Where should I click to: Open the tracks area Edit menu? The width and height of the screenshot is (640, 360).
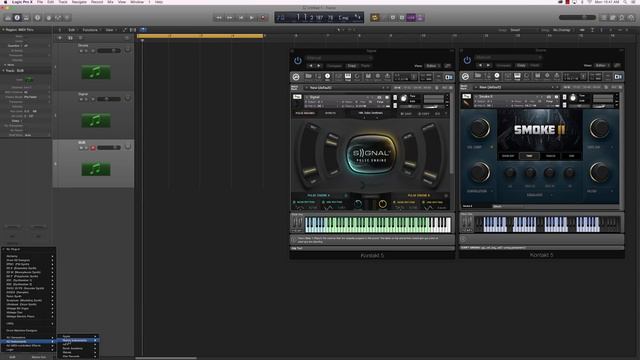73,30
